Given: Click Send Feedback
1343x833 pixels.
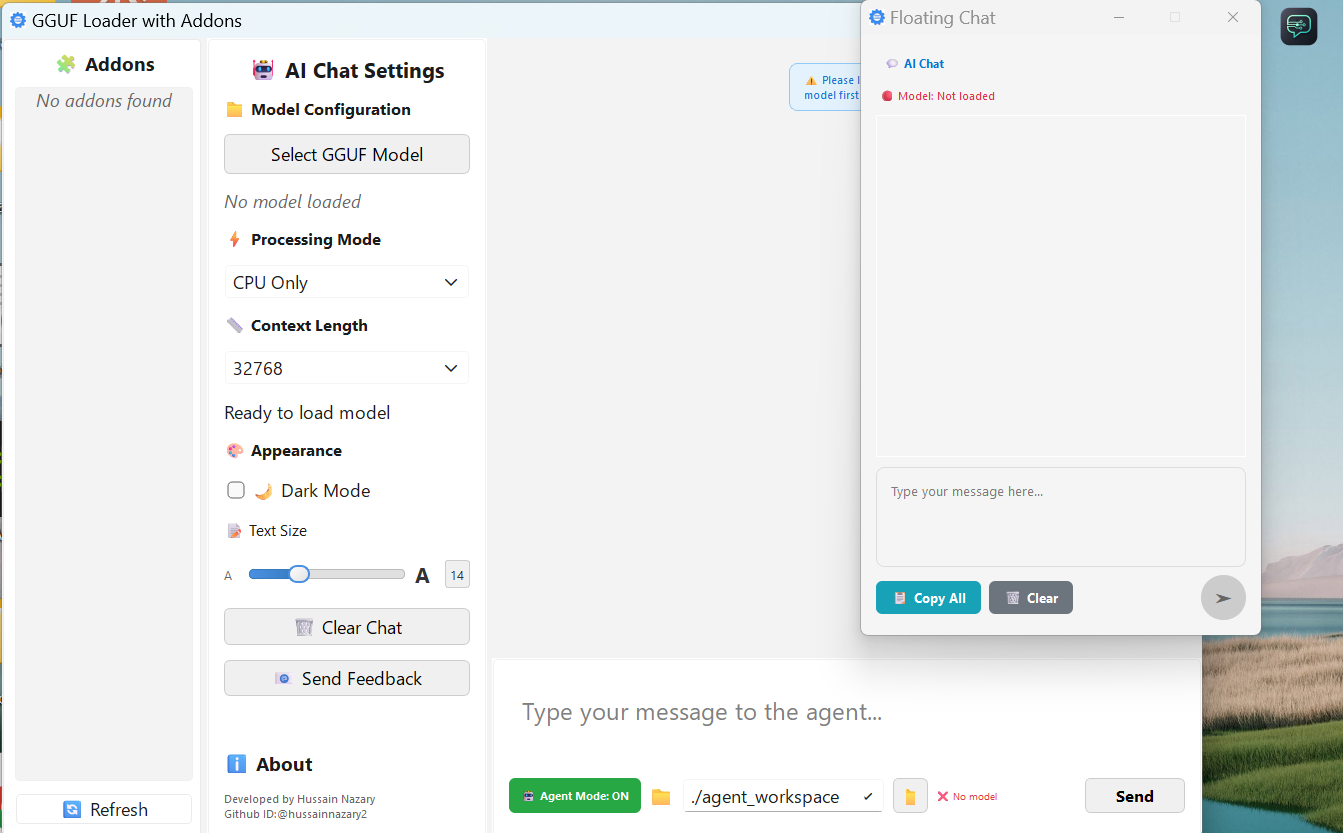Looking at the screenshot, I should point(346,678).
